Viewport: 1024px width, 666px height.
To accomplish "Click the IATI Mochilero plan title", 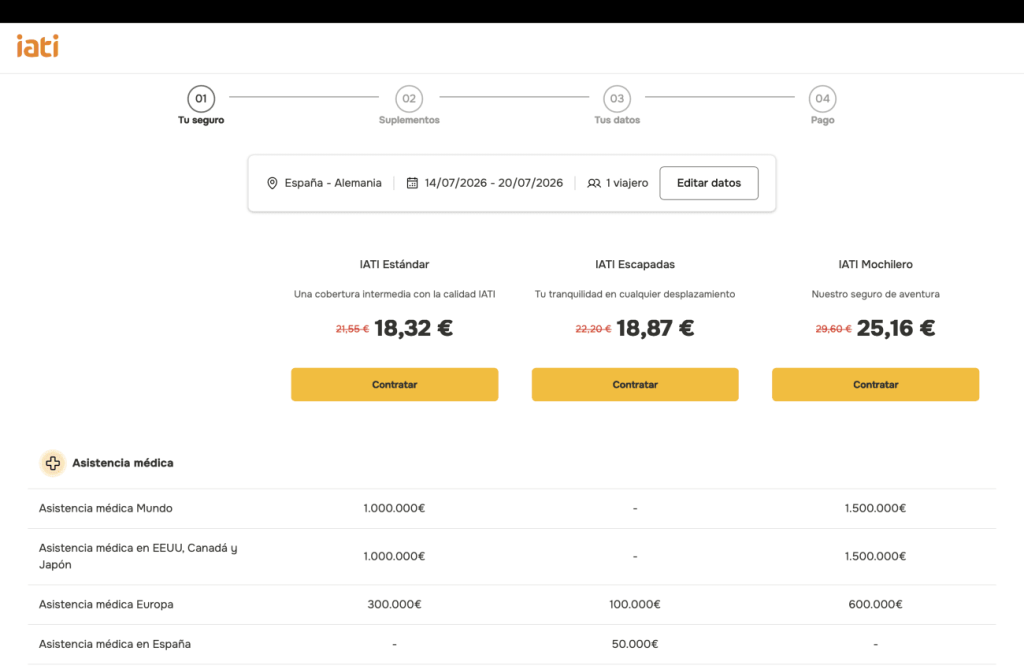I will pyautogui.click(x=875, y=264).
